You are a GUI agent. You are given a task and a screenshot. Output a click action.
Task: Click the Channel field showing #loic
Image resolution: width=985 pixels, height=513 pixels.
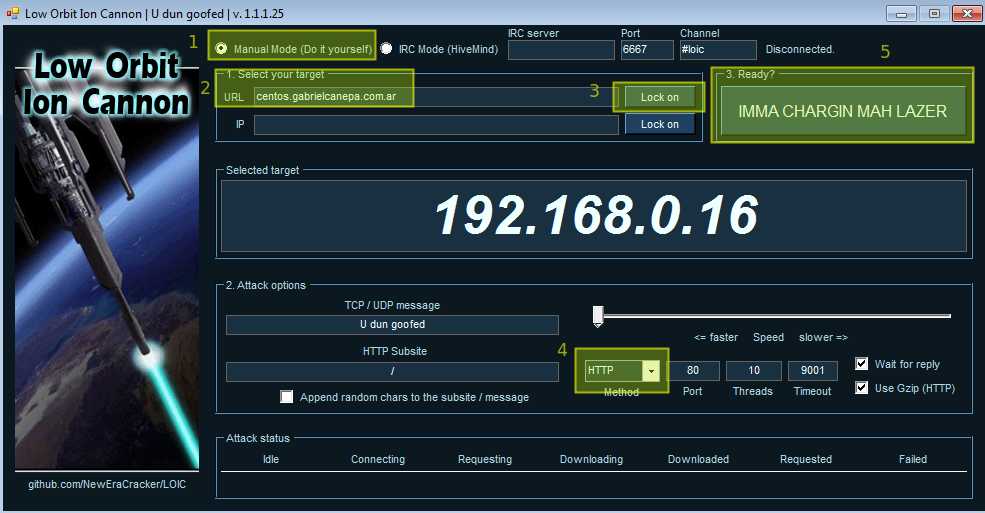[718, 50]
